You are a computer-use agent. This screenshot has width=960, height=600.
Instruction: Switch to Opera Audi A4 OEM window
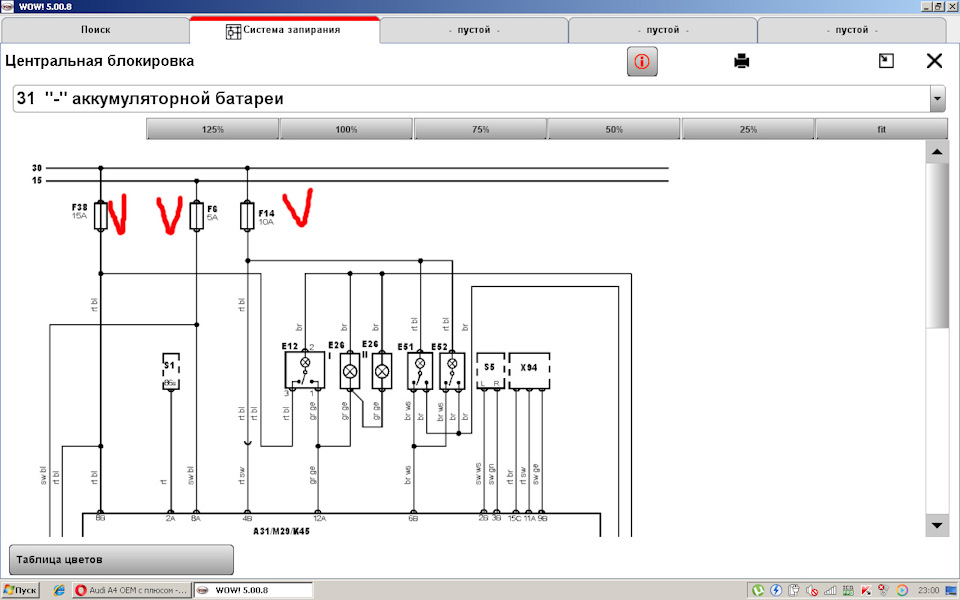(x=131, y=590)
